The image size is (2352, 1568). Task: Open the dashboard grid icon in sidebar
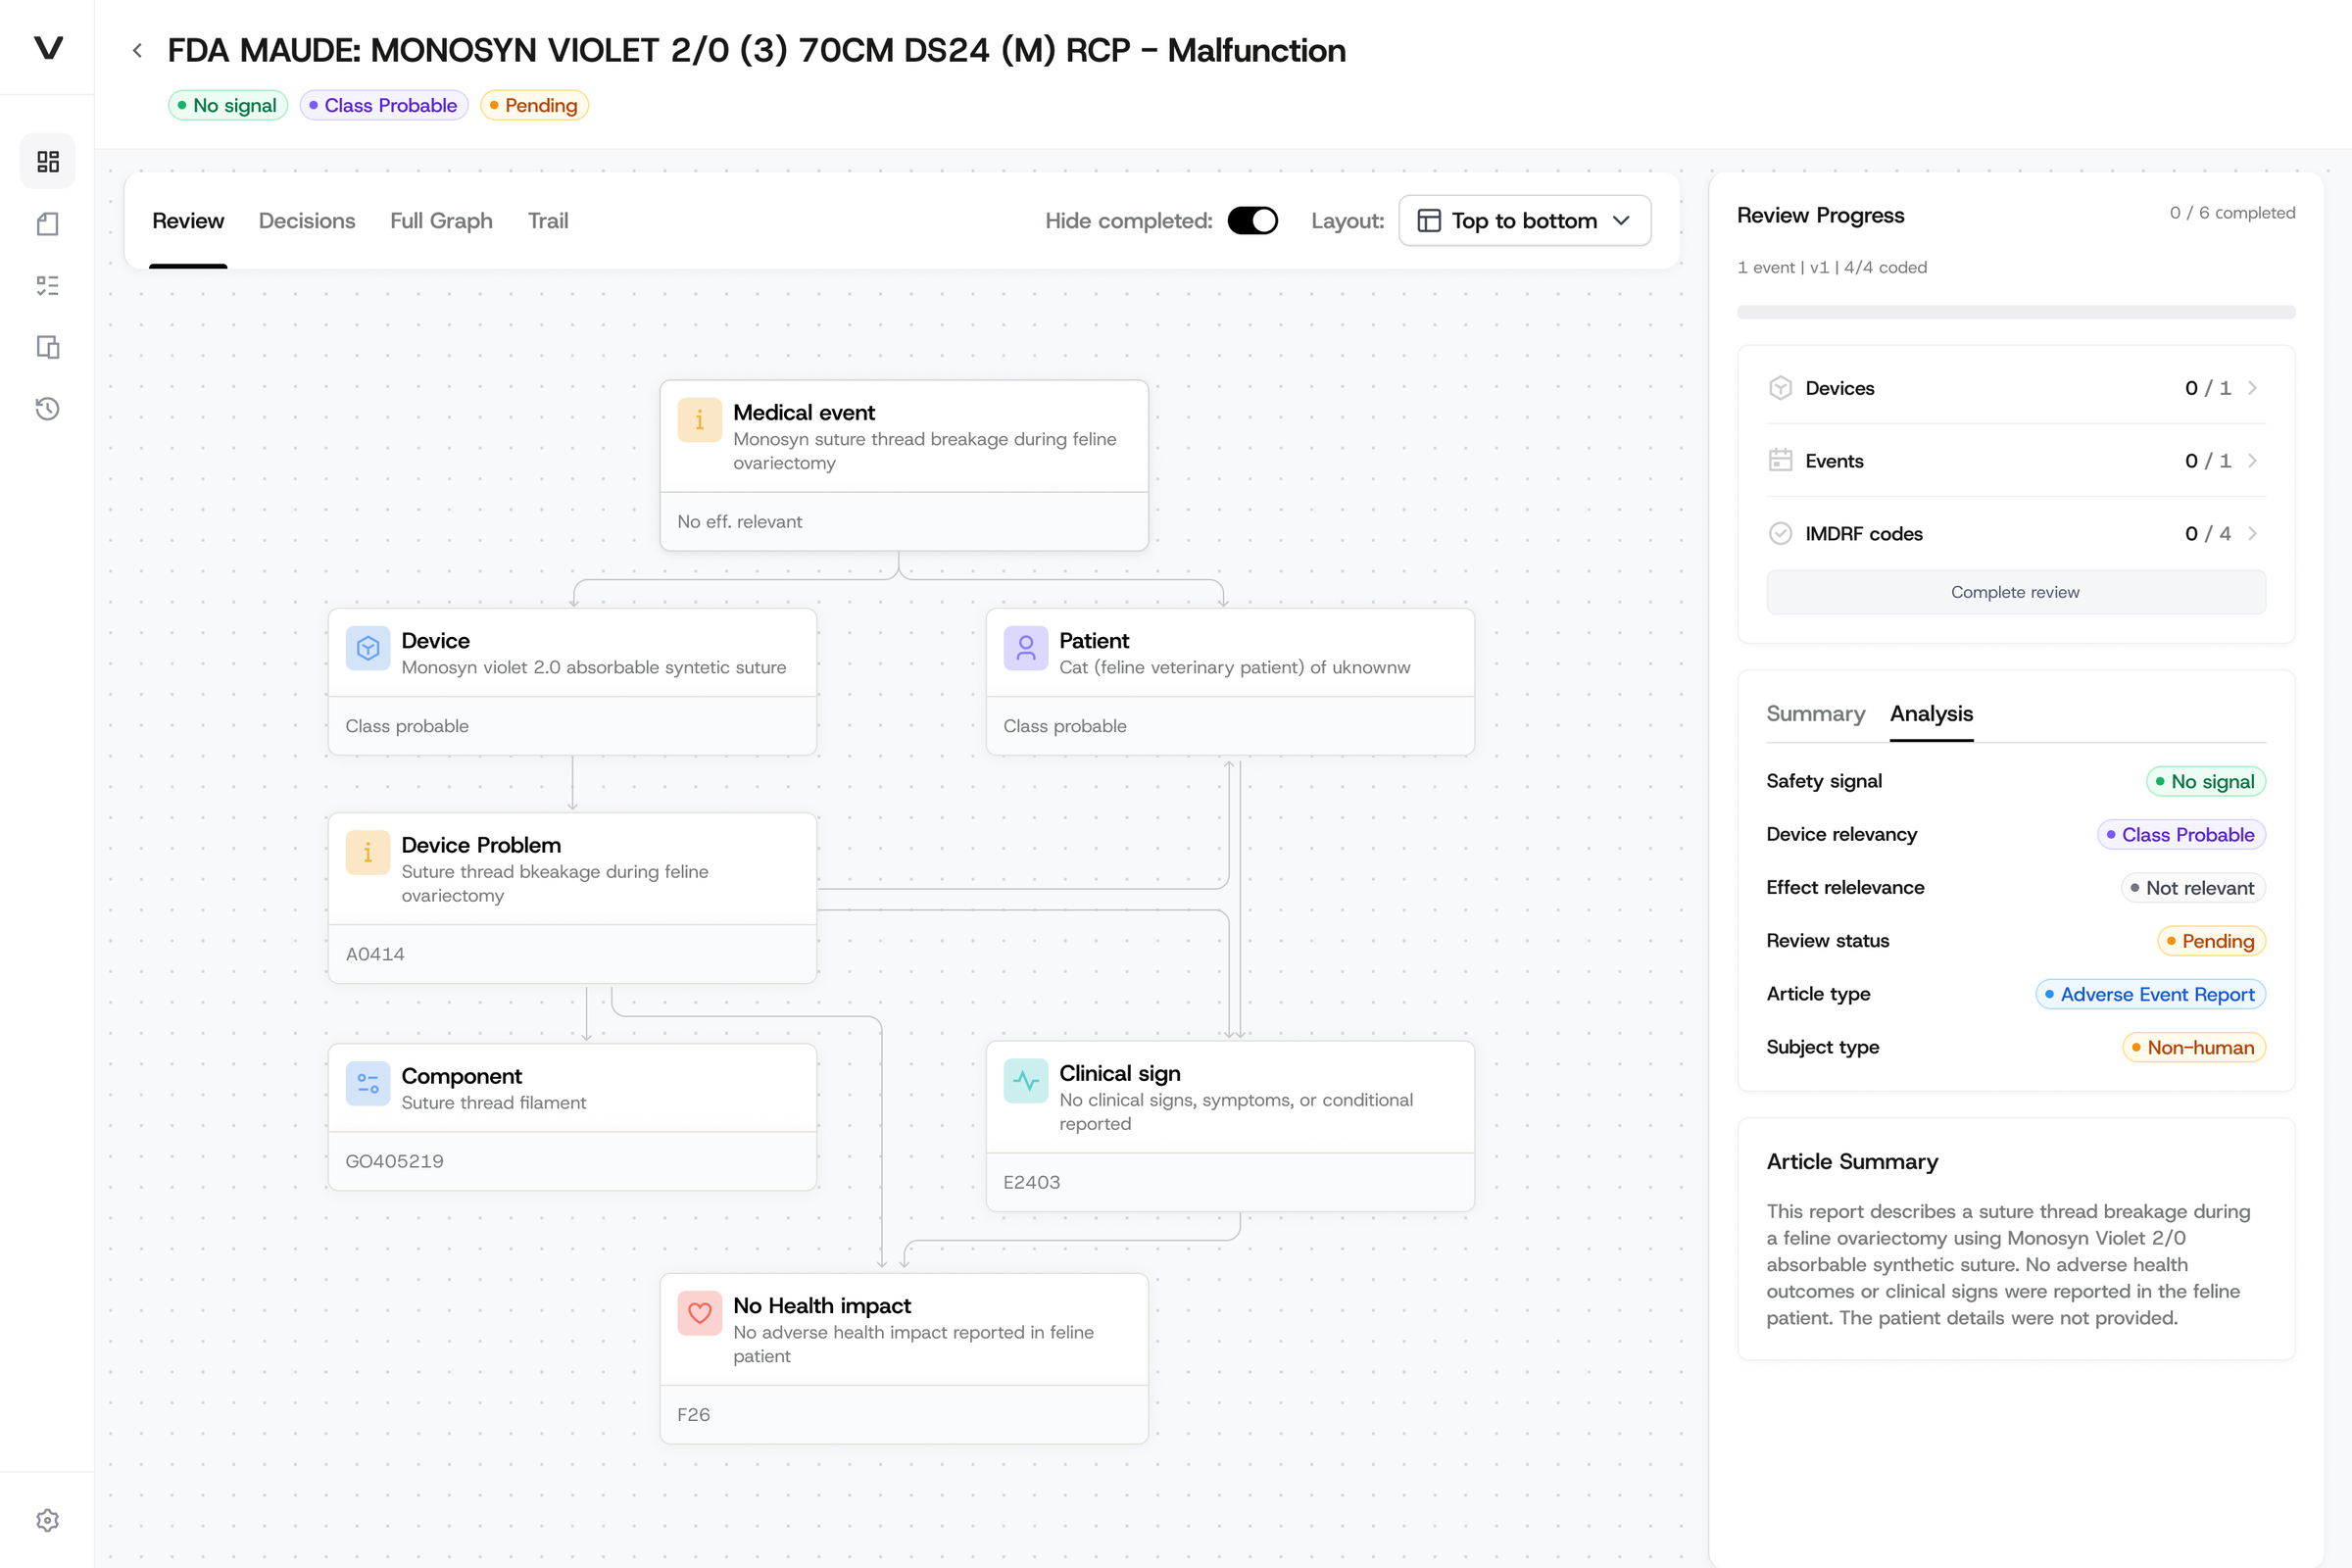(x=48, y=161)
